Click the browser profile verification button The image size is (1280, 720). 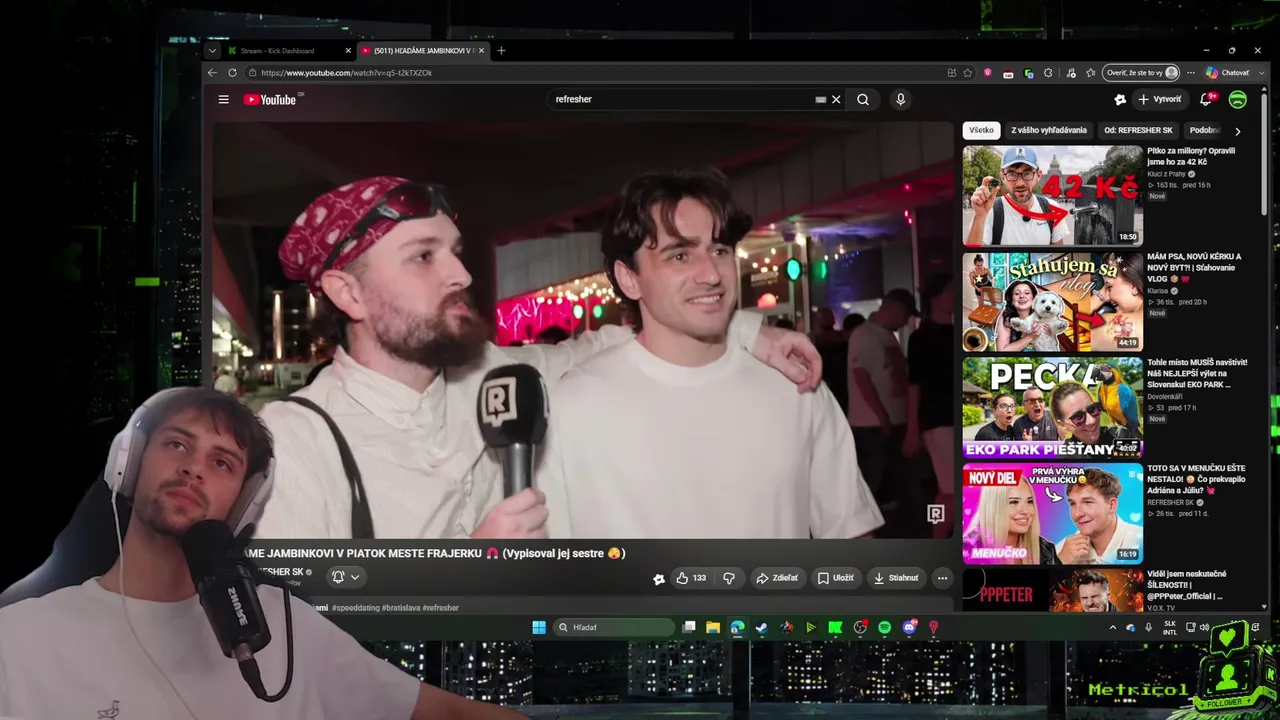(x=1140, y=73)
